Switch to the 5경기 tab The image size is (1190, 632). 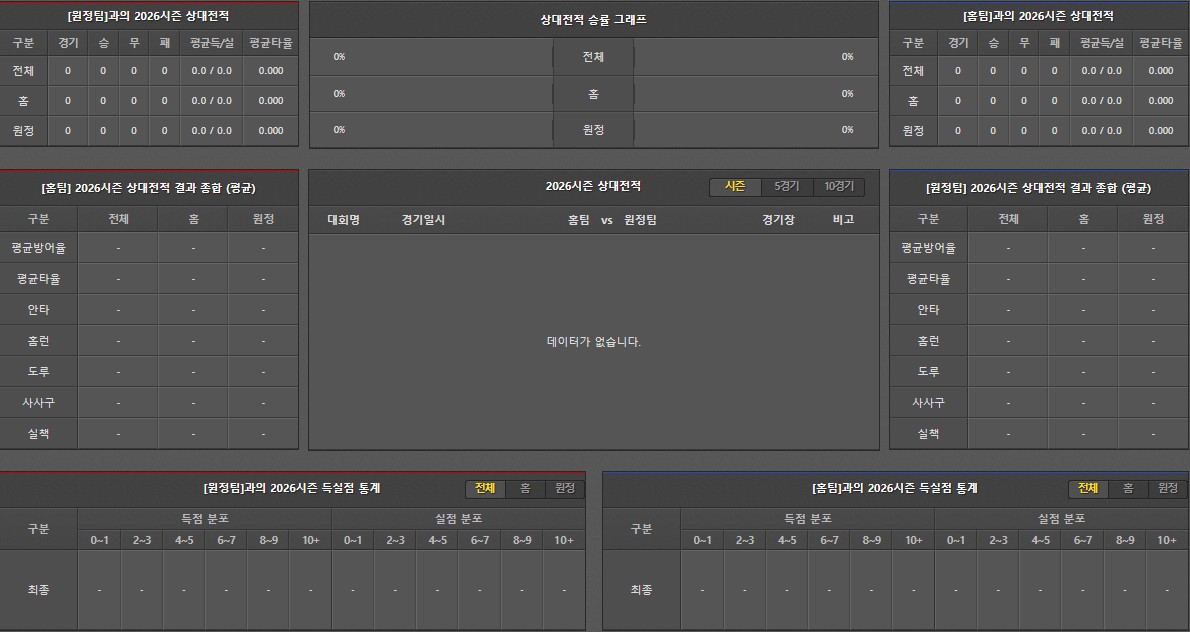787,187
